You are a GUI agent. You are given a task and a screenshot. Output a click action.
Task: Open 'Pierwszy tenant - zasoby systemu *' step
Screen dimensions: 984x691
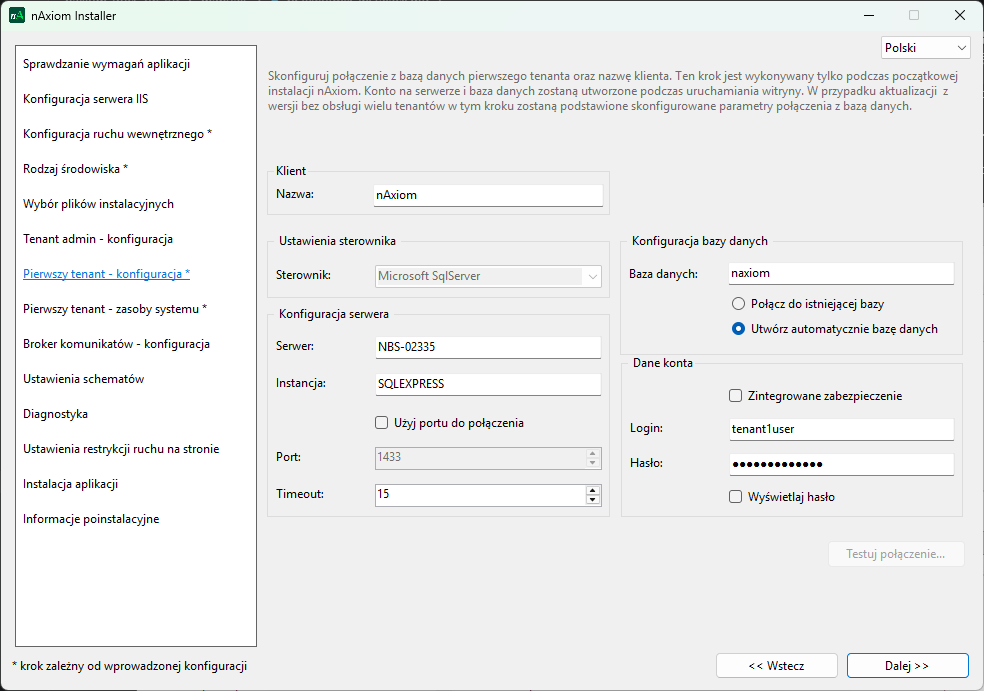tap(115, 309)
